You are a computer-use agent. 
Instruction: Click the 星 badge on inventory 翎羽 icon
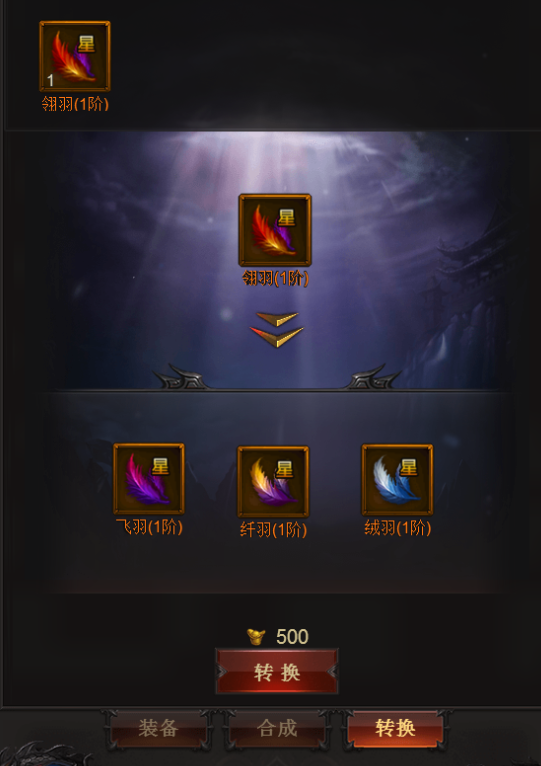86,44
